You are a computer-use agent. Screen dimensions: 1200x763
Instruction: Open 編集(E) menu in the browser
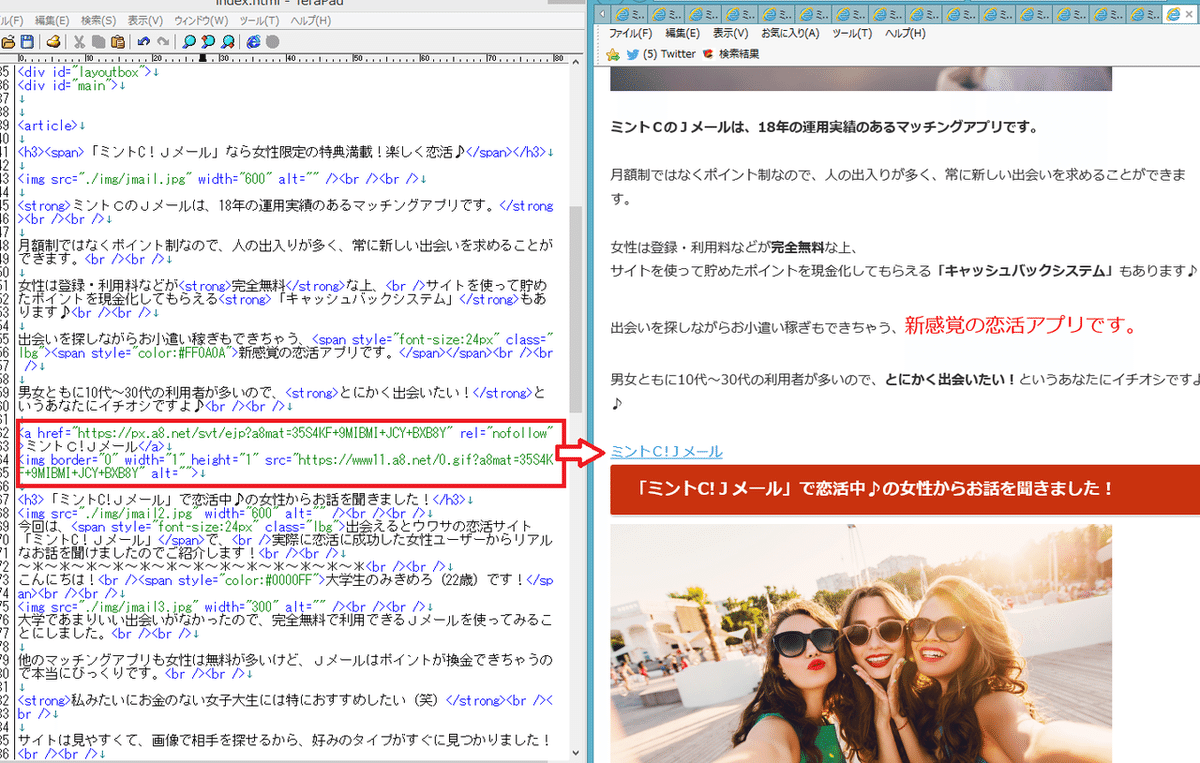tap(683, 33)
